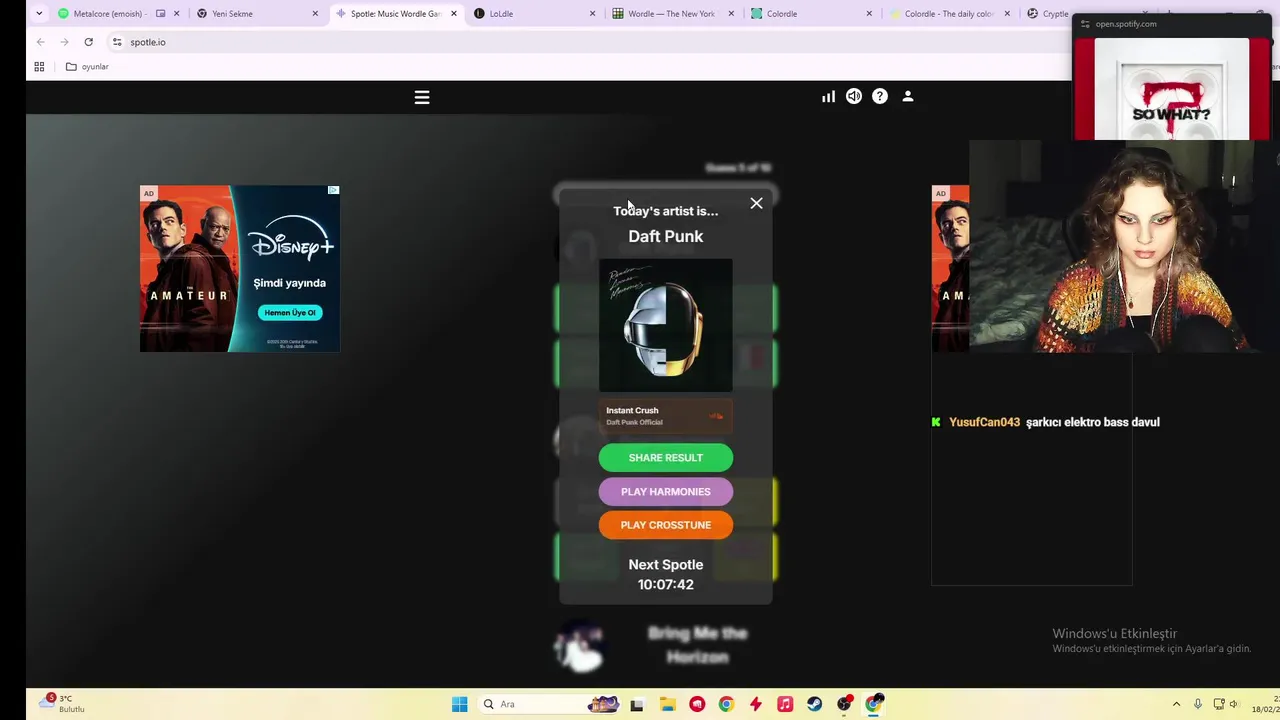Click the browser back arrow
The width and height of the screenshot is (1280, 720).
pos(40,42)
